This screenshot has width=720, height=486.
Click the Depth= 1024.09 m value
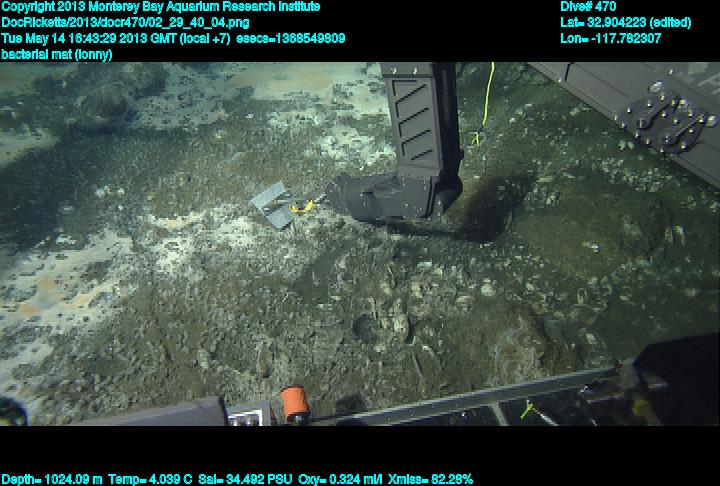click(x=52, y=479)
